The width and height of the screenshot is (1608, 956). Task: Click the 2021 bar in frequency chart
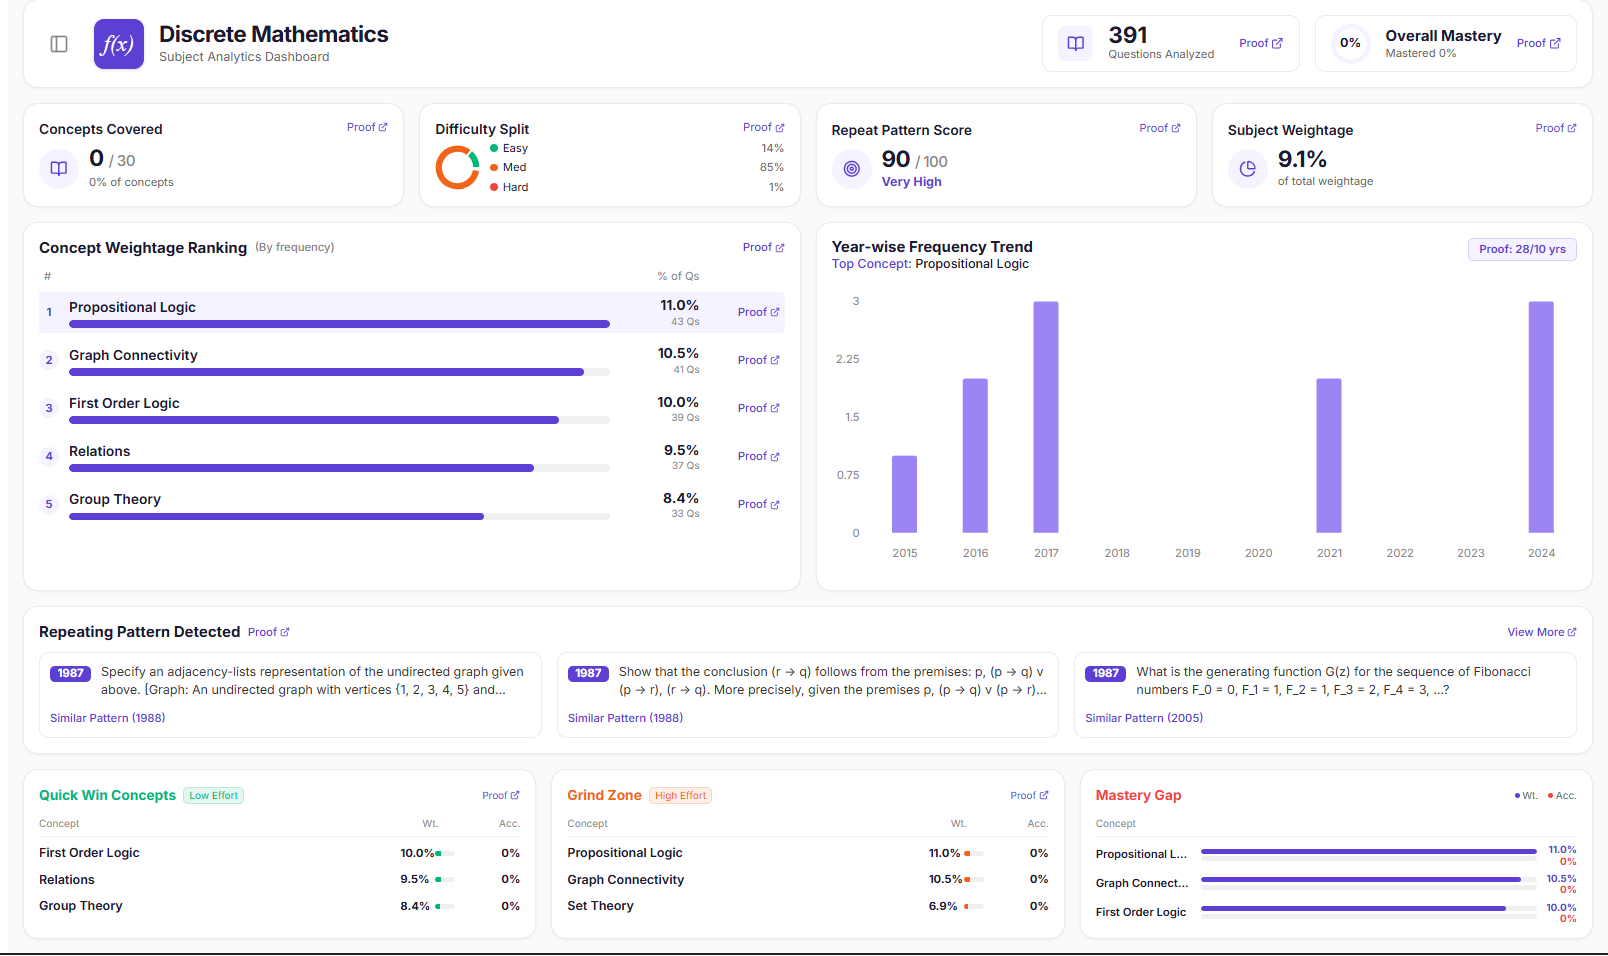(1329, 456)
